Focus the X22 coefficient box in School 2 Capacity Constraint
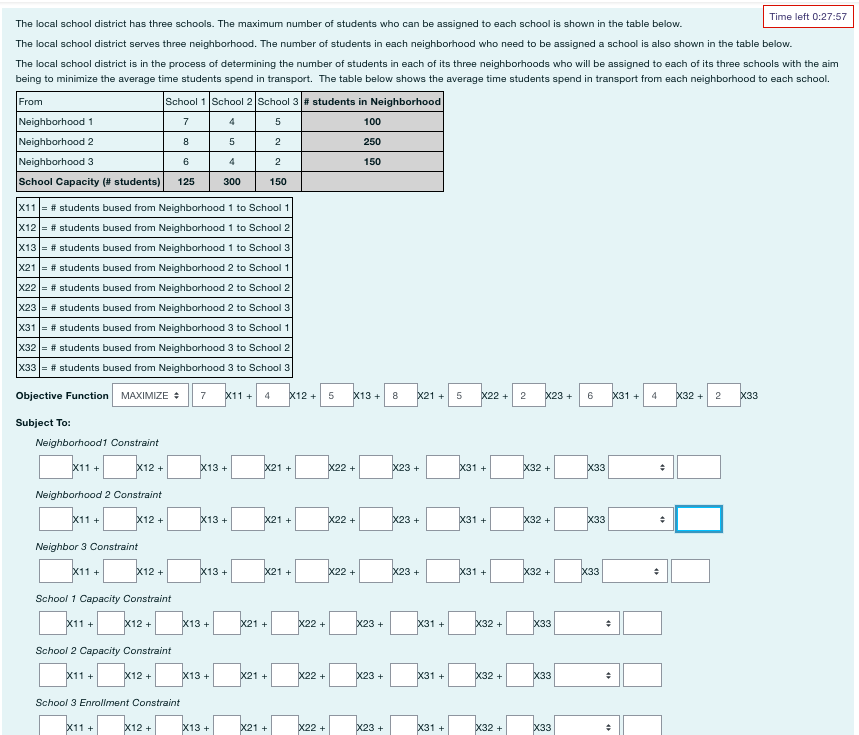The width and height of the screenshot is (859, 735). point(285,675)
